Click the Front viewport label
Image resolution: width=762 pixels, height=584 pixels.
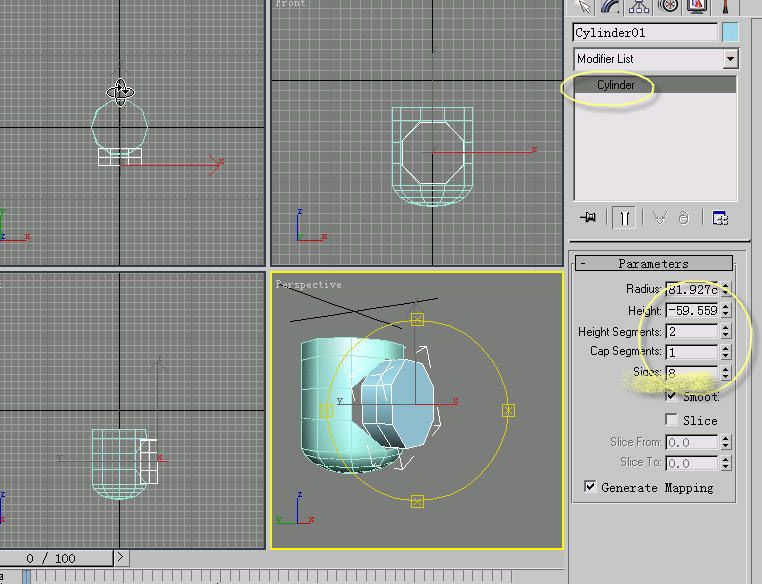pos(290,3)
